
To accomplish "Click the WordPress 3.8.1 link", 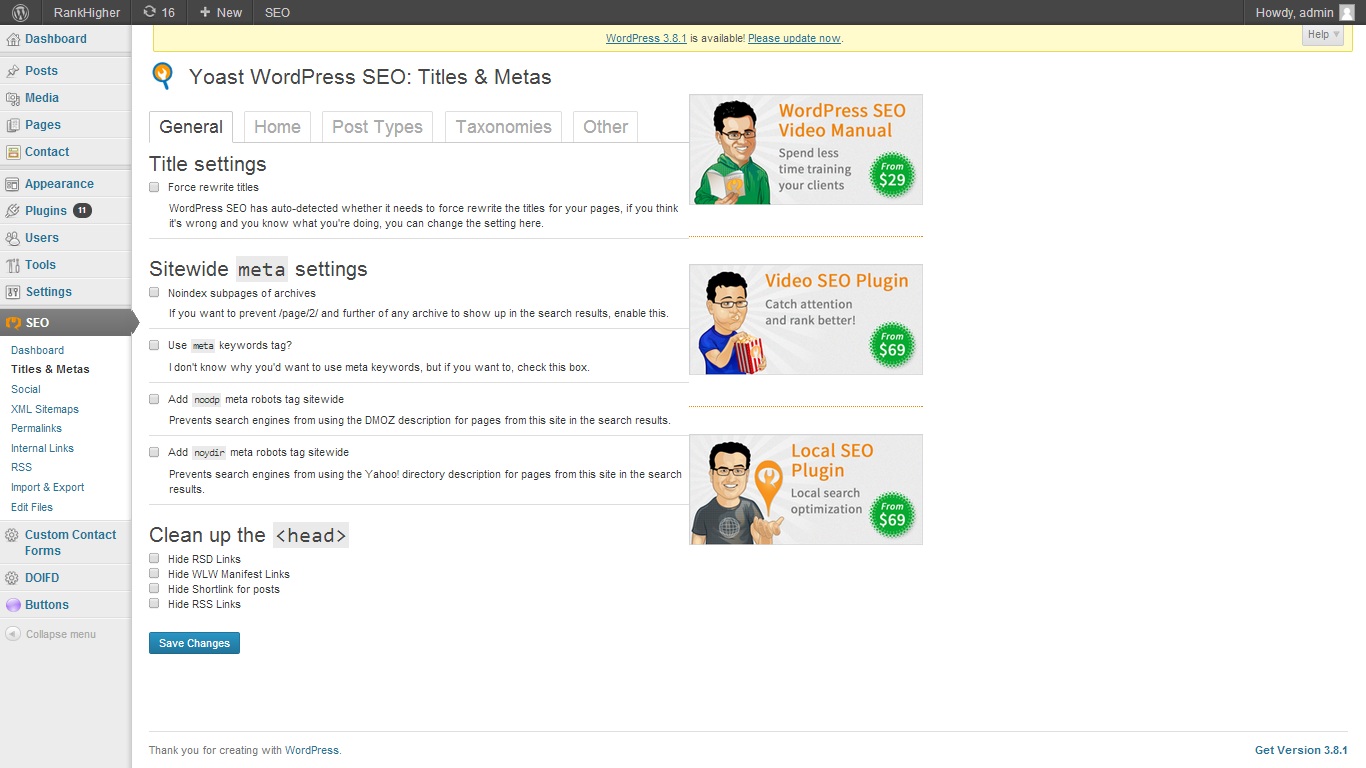I will (x=646, y=38).
